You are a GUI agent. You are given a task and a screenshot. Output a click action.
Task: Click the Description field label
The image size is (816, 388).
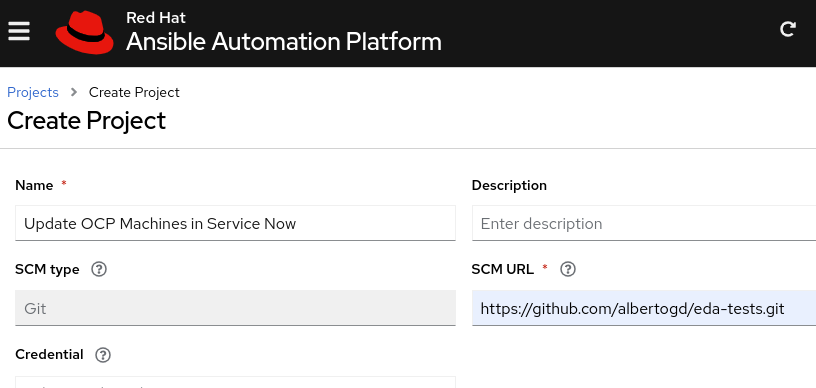click(509, 185)
